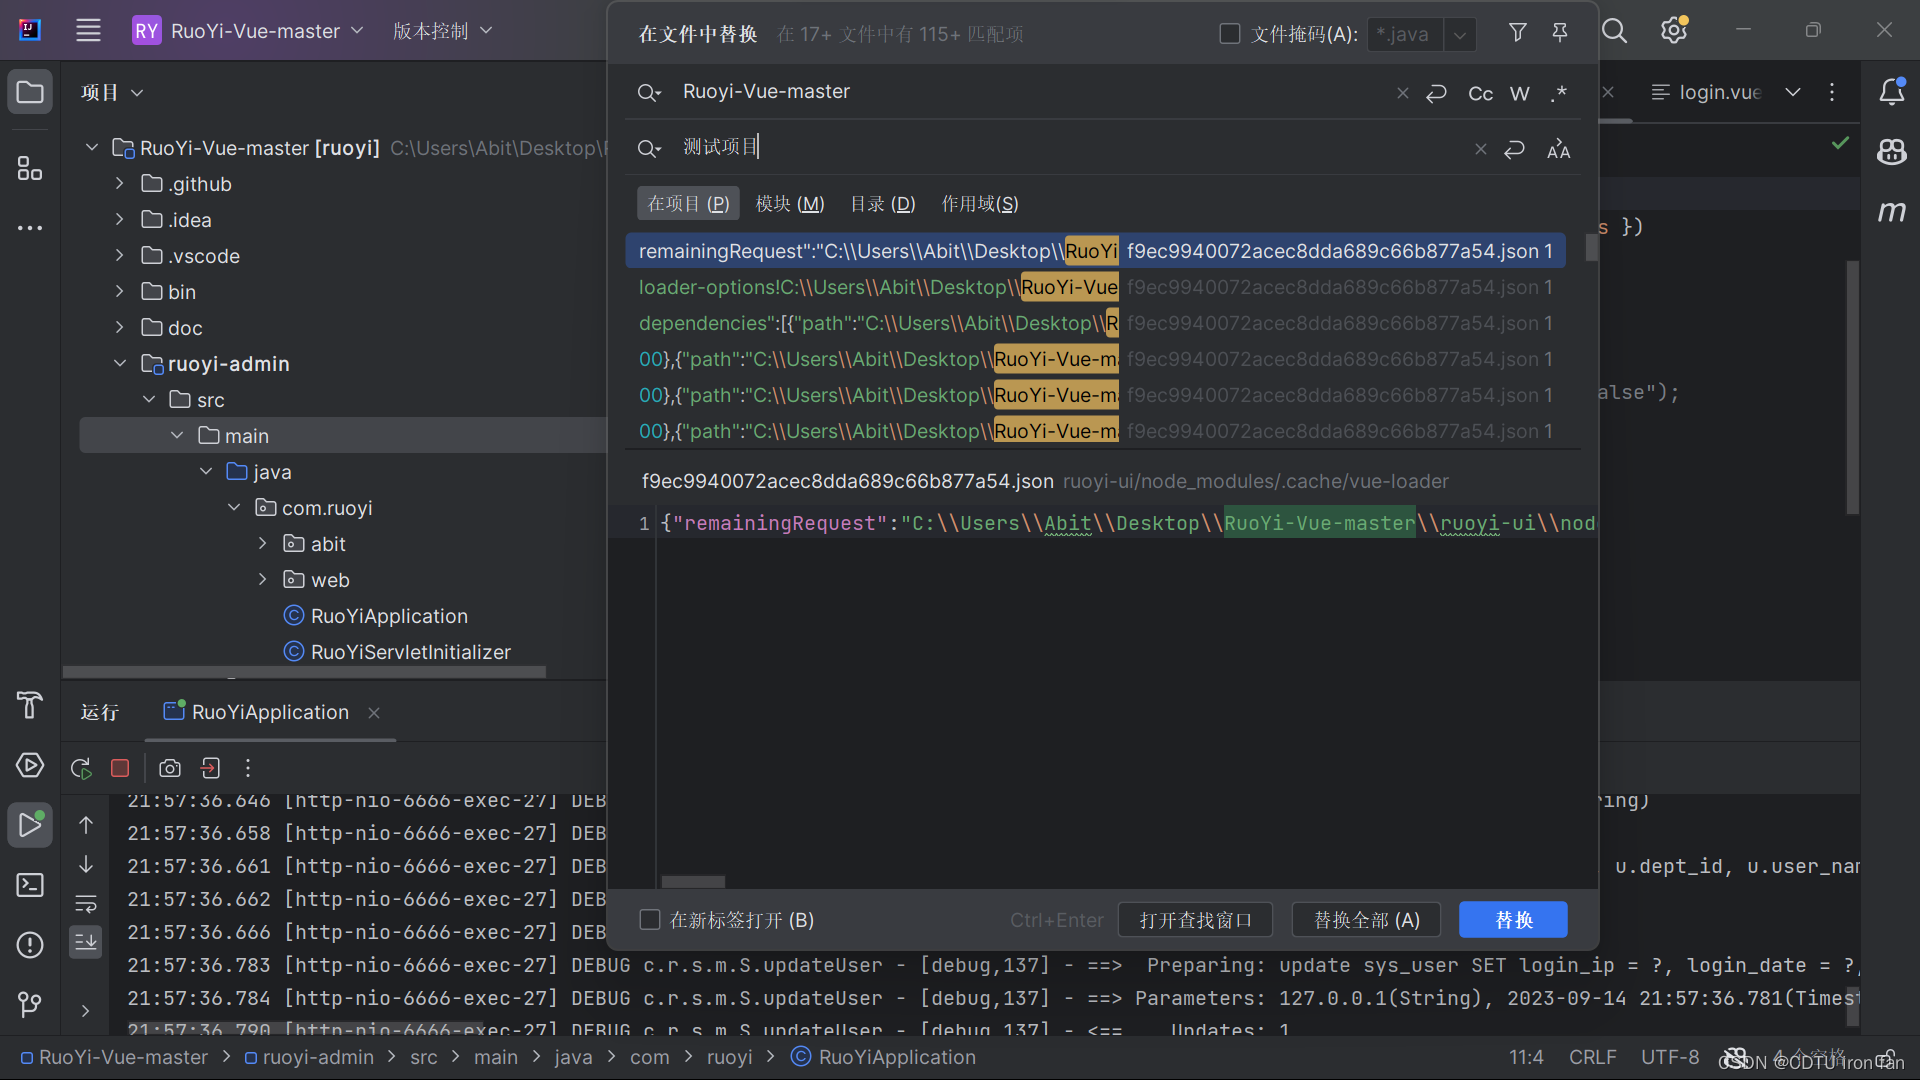Image resolution: width=1920 pixels, height=1080 pixels.
Task: Clear the replacement field text
Action: 1481,149
